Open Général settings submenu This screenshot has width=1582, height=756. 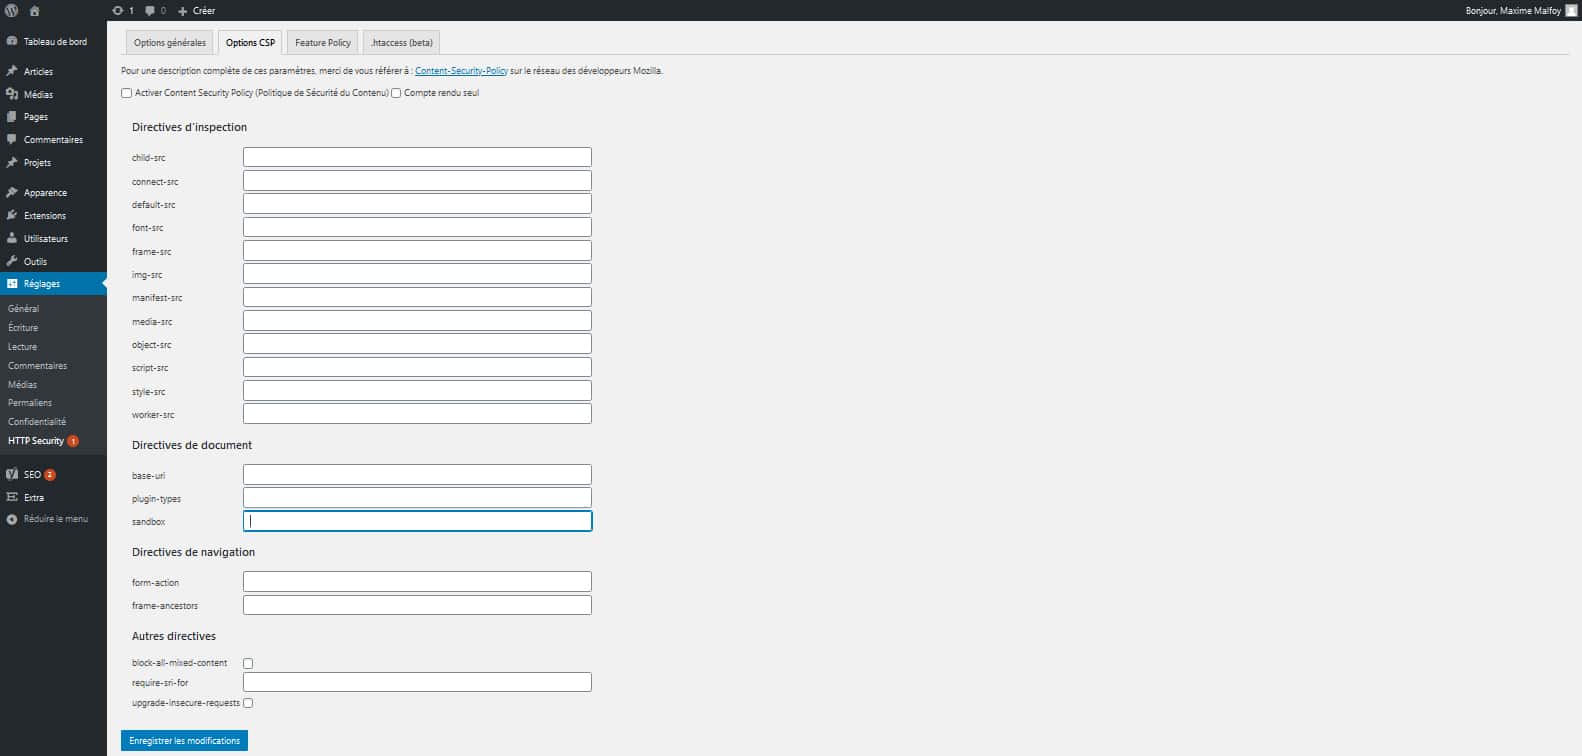coord(24,309)
